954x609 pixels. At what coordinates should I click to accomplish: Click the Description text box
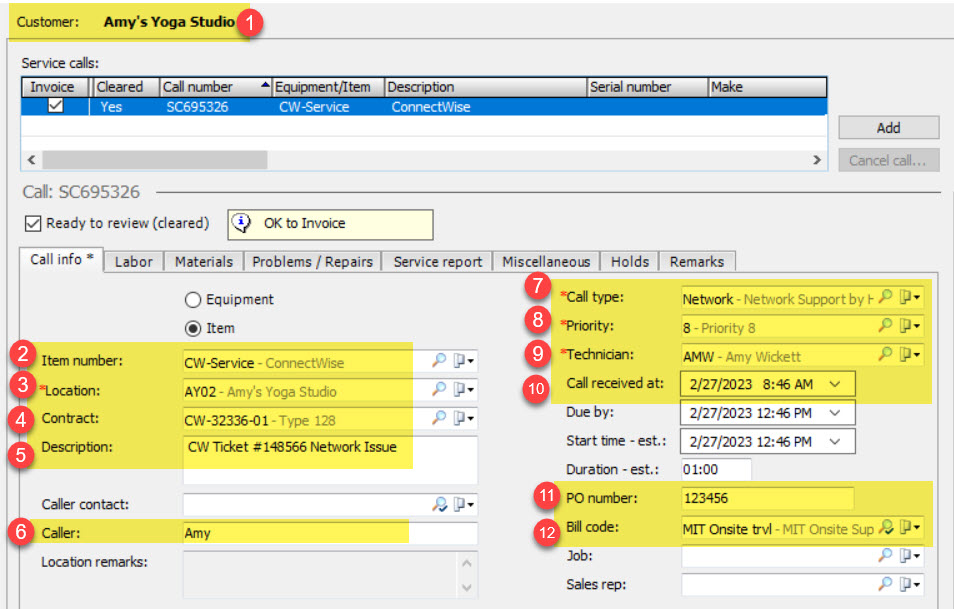coord(330,460)
